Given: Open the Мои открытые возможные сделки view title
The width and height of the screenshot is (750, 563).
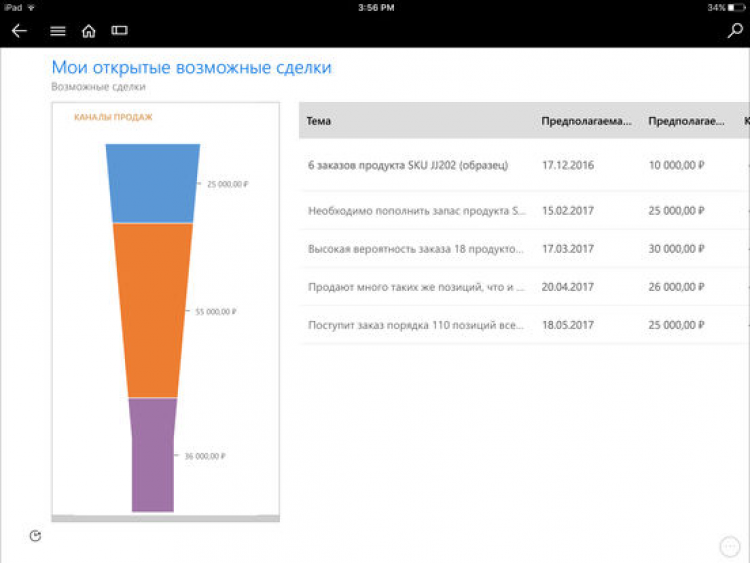Looking at the screenshot, I should [x=191, y=68].
